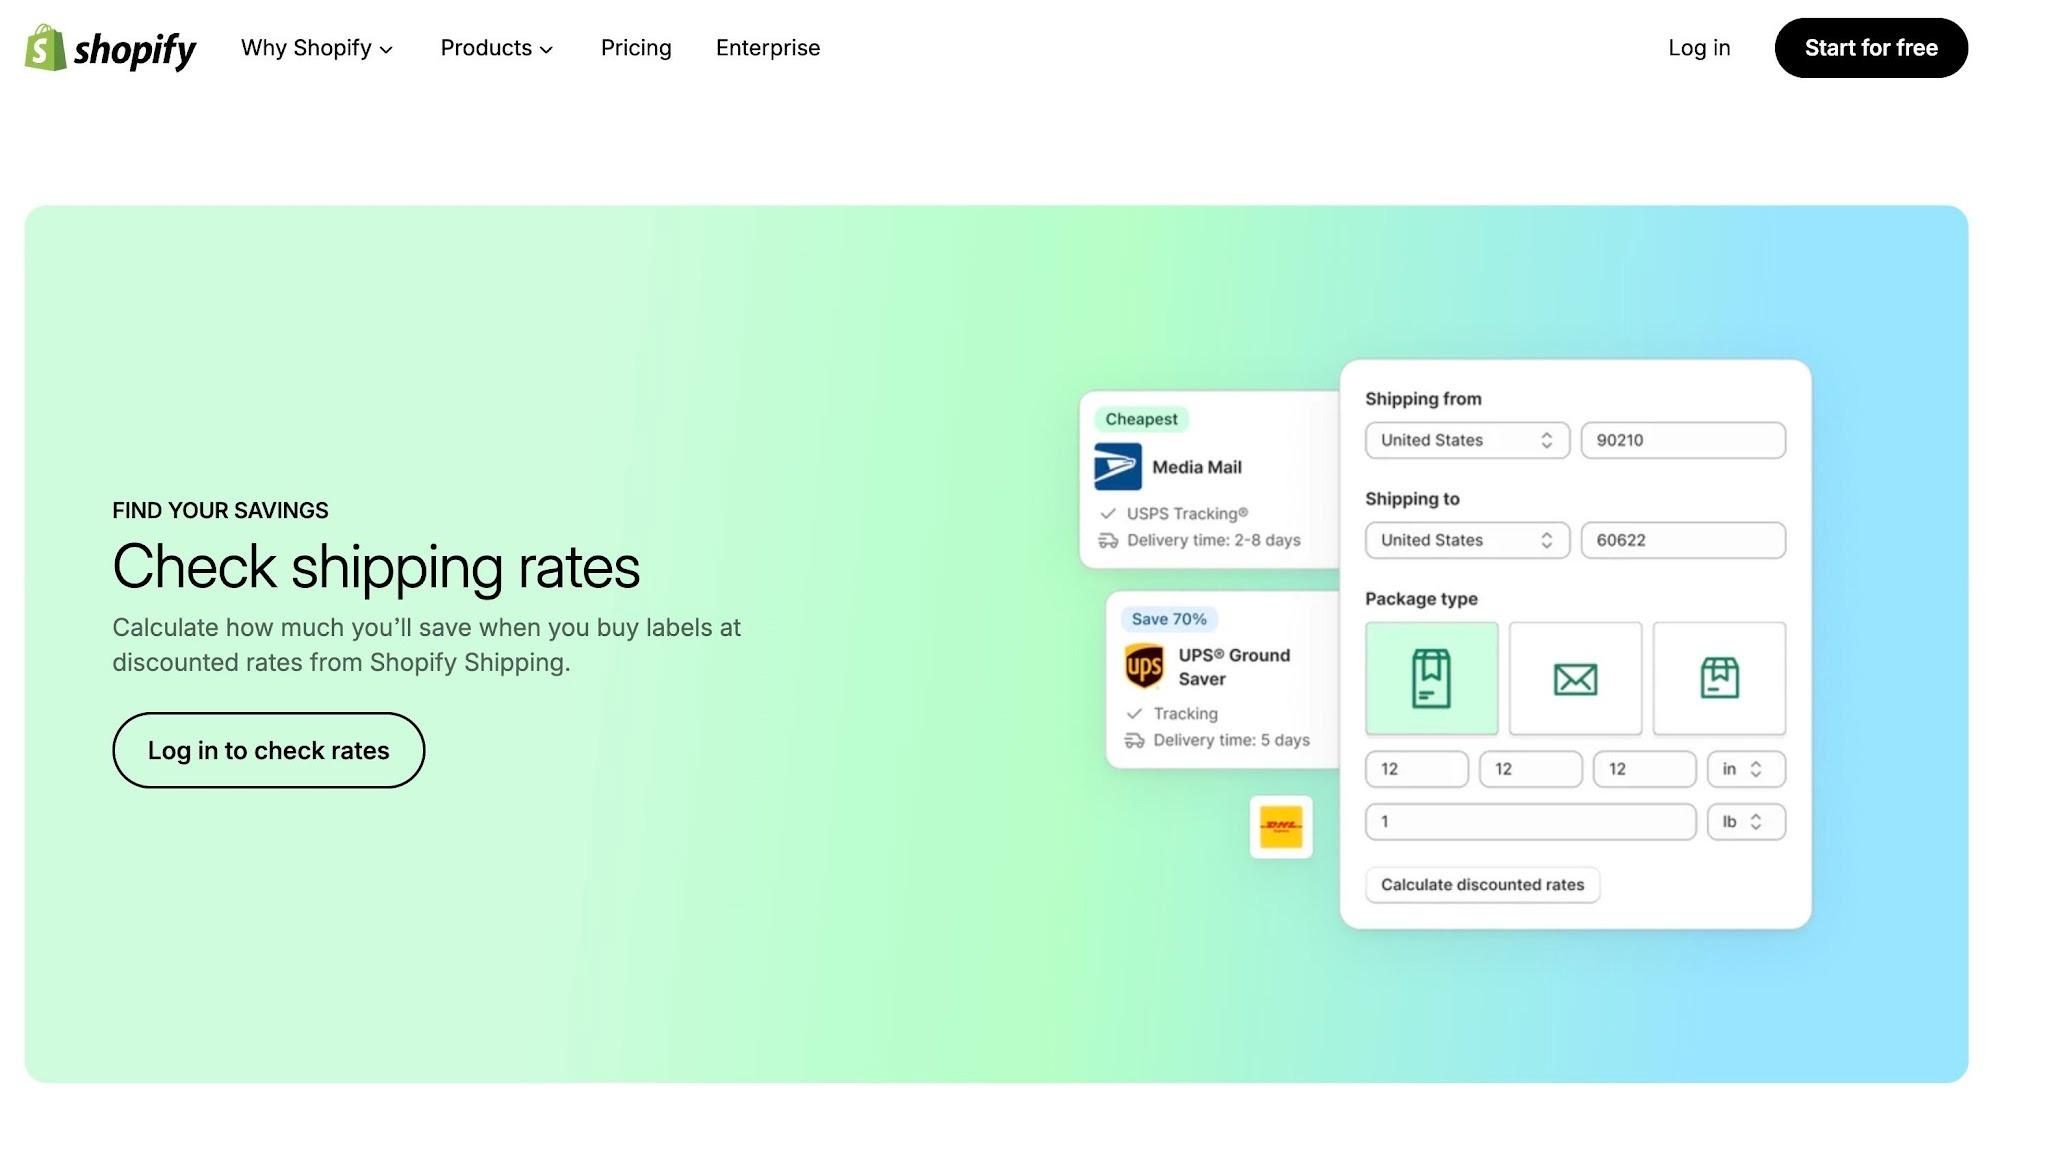The image size is (2048, 1168).
Task: Open the lb weight unit dropdown
Action: click(1746, 822)
